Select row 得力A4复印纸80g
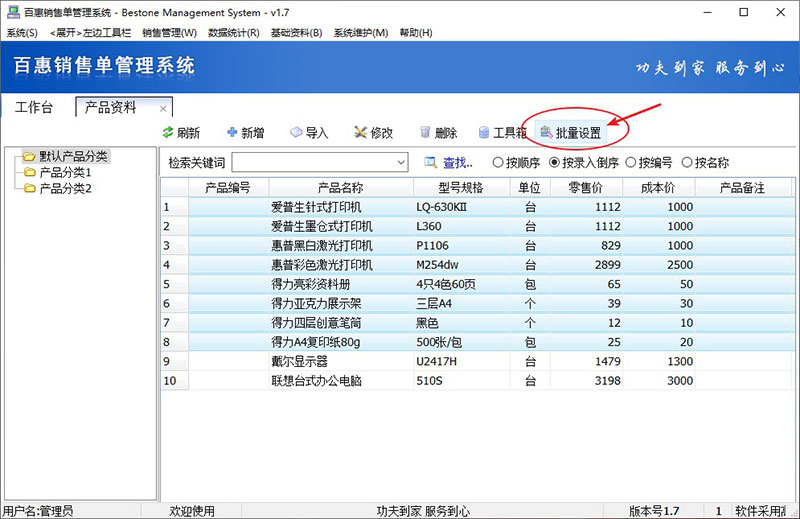Viewport: 800px width, 519px height. [478, 342]
